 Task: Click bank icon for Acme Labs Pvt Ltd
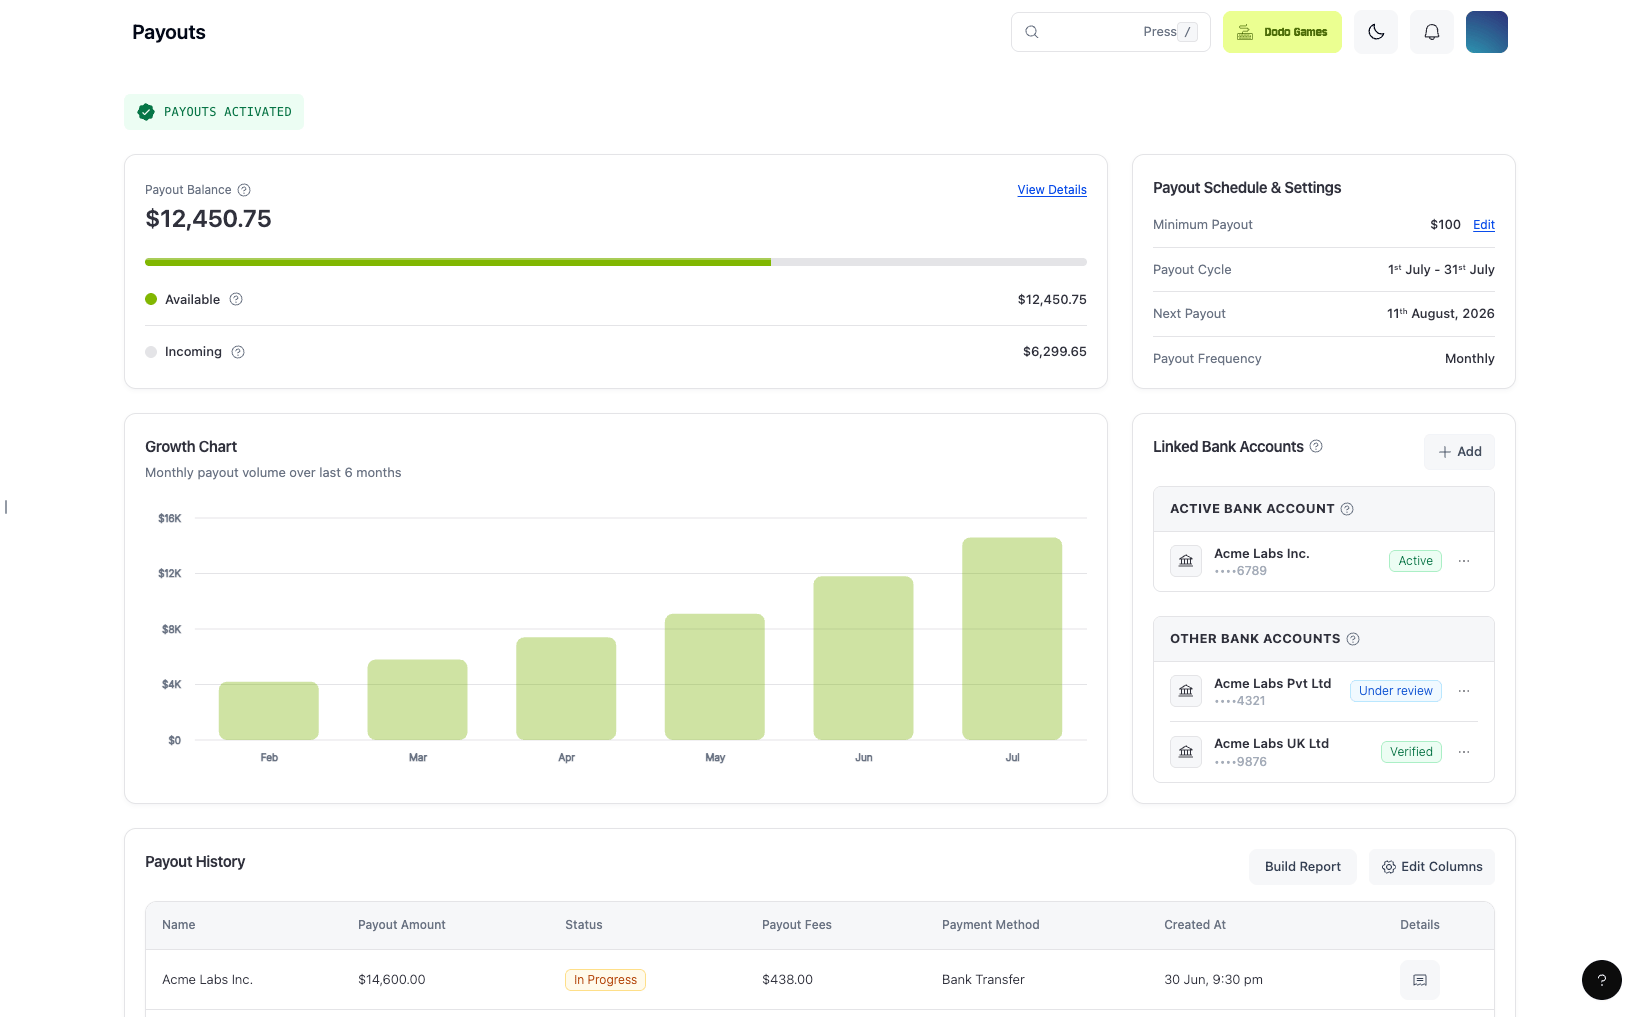pos(1186,691)
